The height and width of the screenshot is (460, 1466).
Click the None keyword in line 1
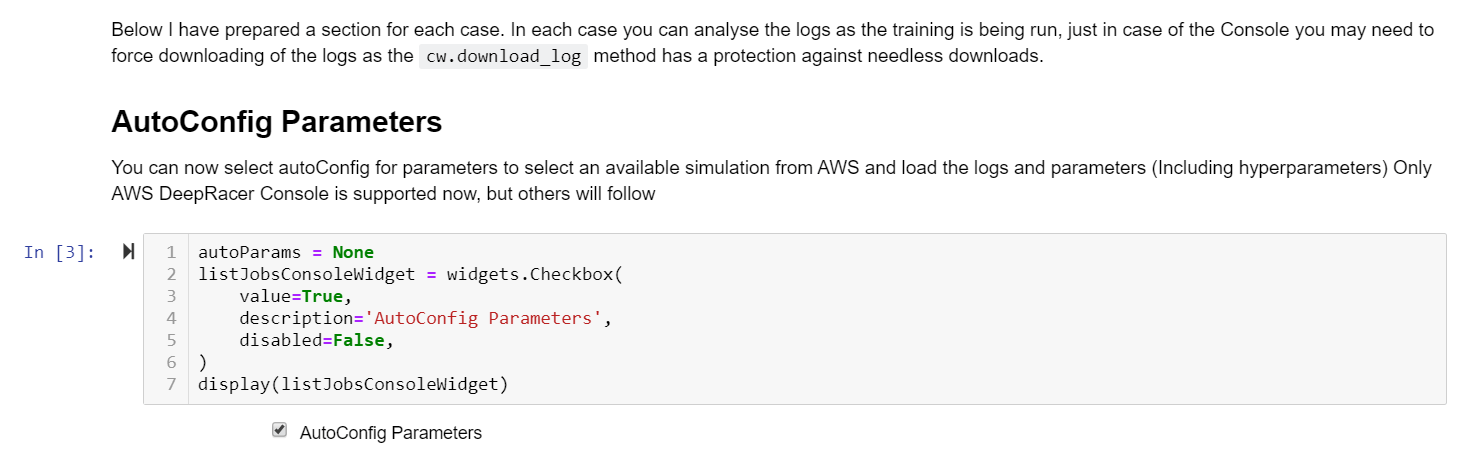(353, 252)
